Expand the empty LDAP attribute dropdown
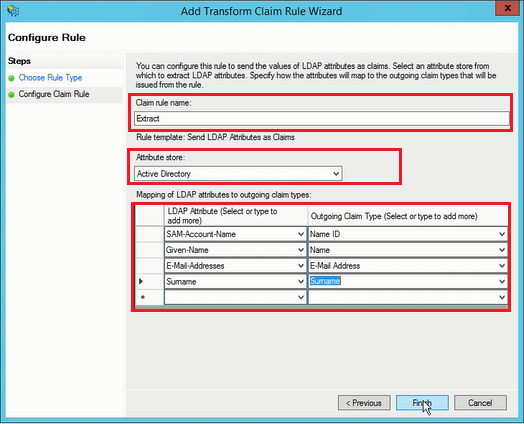This screenshot has height=424, width=524. coord(301,297)
